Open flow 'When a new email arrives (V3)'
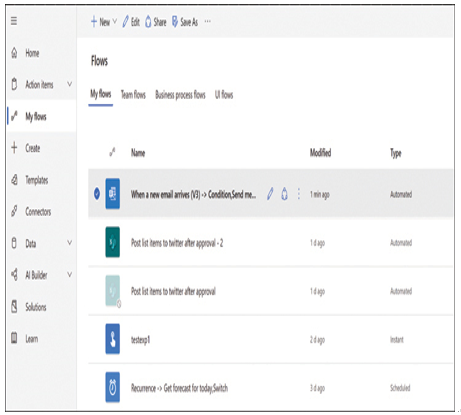This screenshot has height=415, width=461. coord(194,194)
